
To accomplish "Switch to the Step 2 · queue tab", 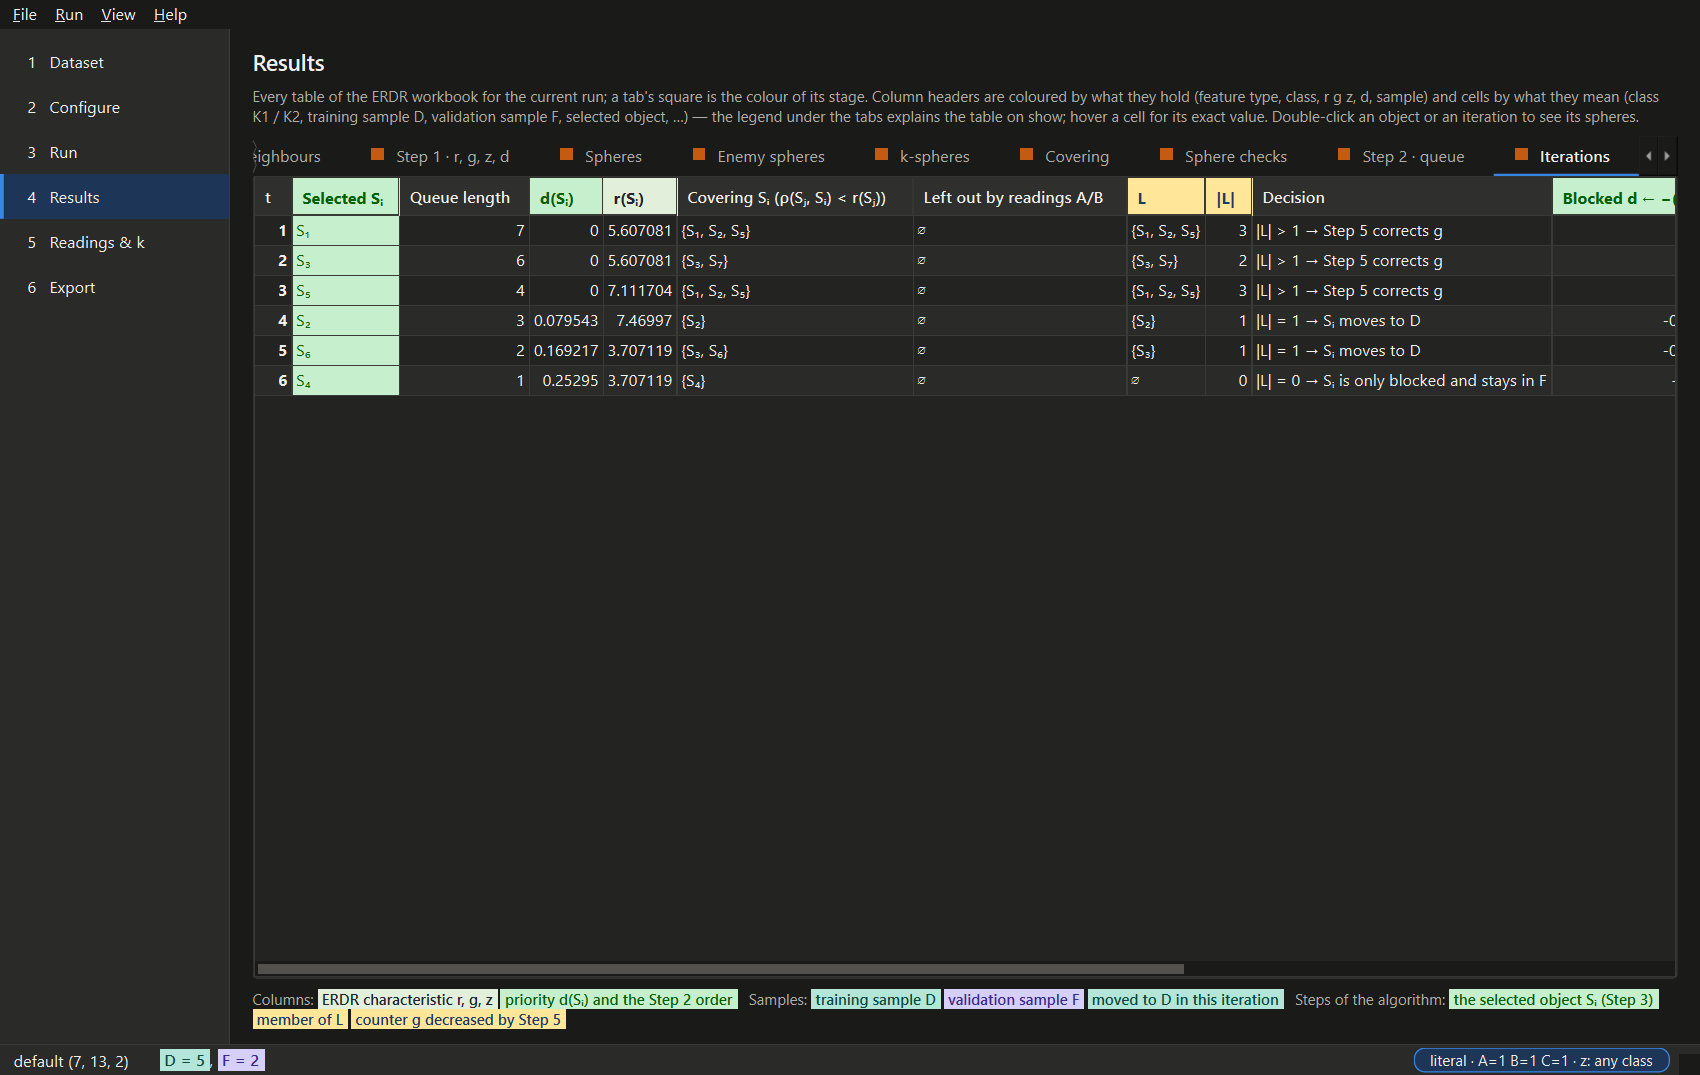I will click(1401, 156).
